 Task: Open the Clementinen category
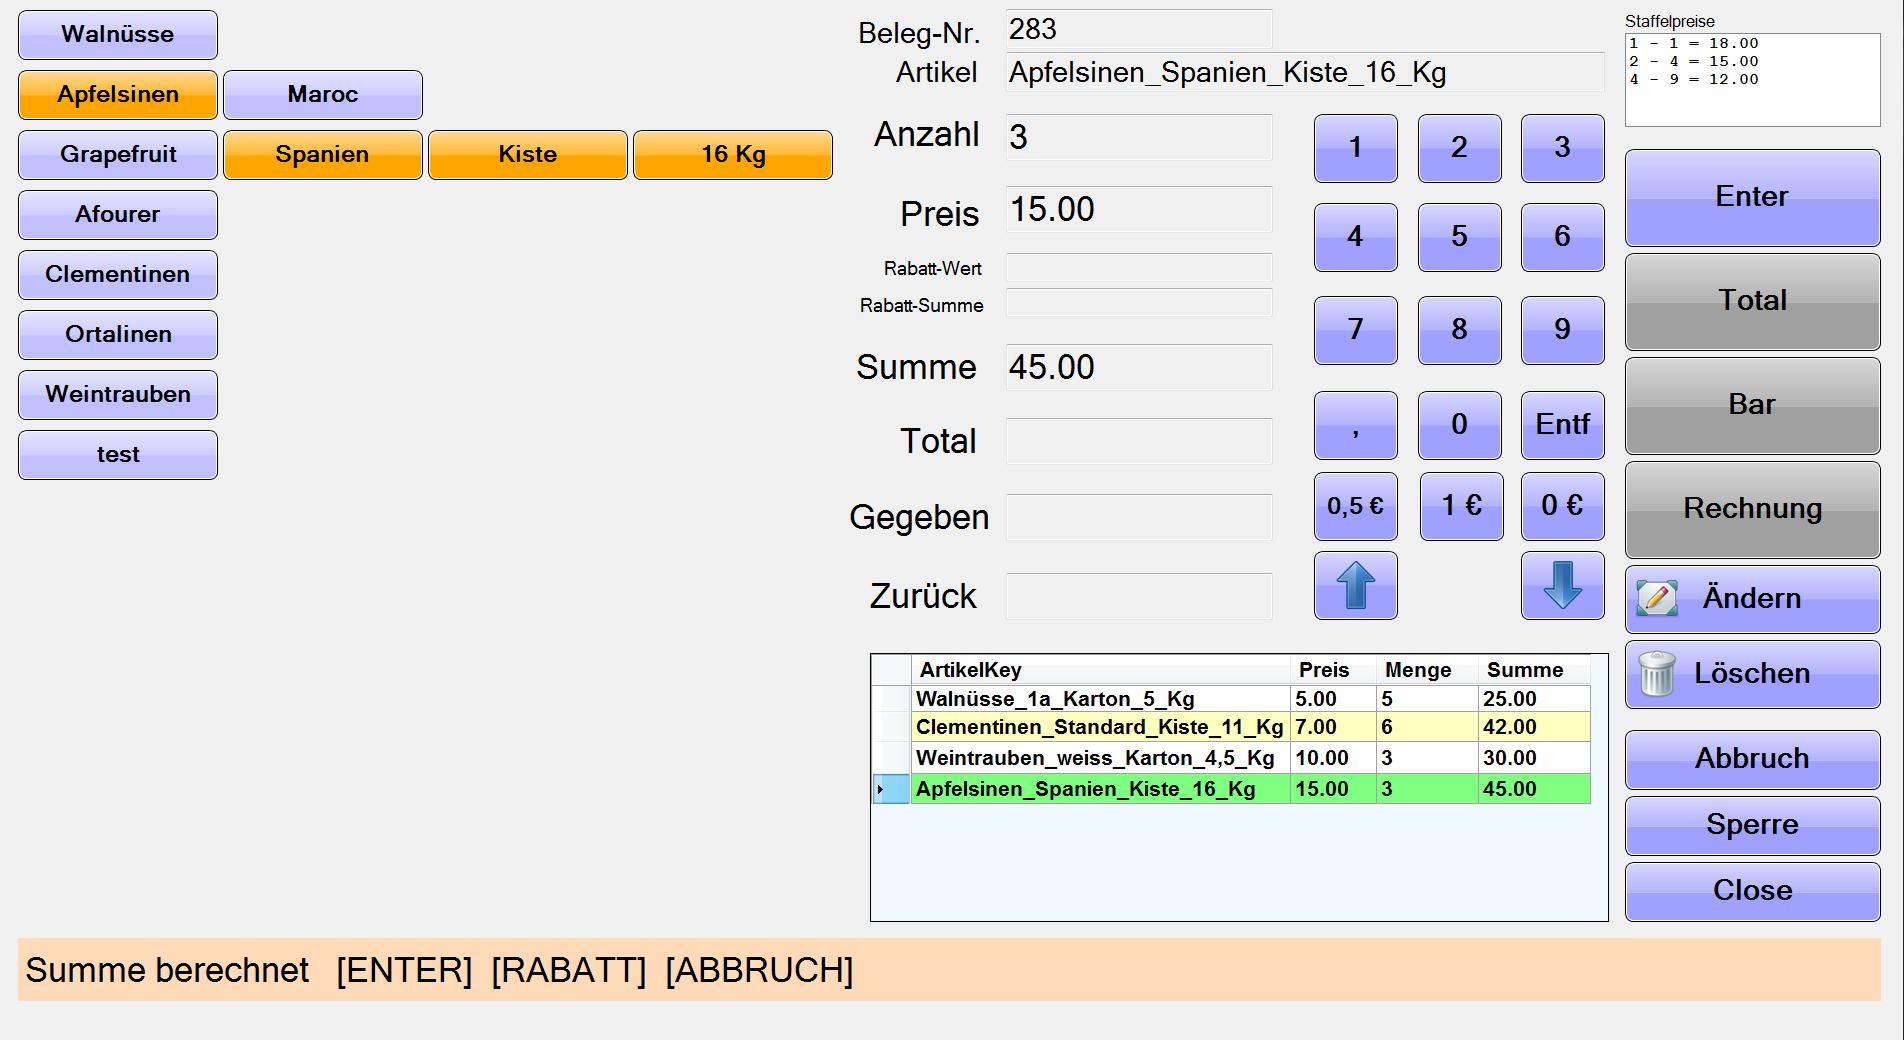(118, 275)
